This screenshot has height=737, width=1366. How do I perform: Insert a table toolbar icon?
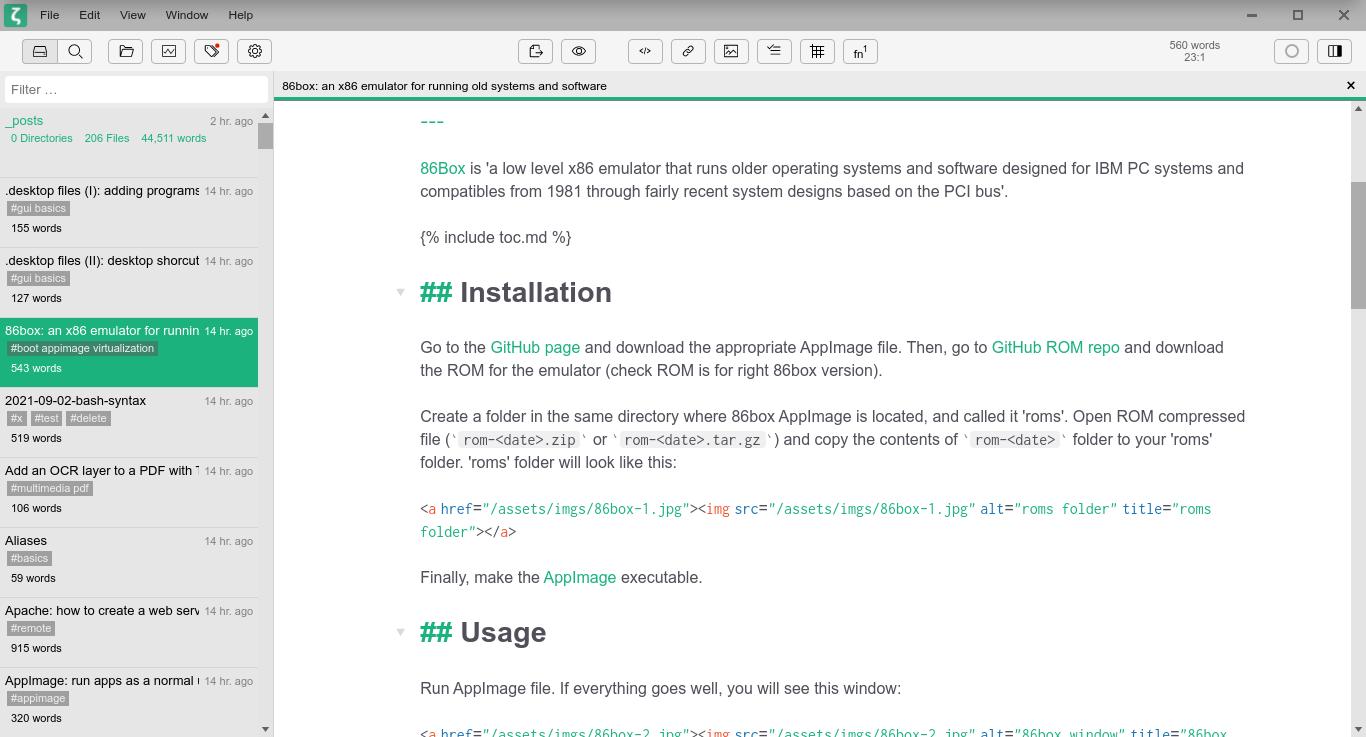(817, 51)
